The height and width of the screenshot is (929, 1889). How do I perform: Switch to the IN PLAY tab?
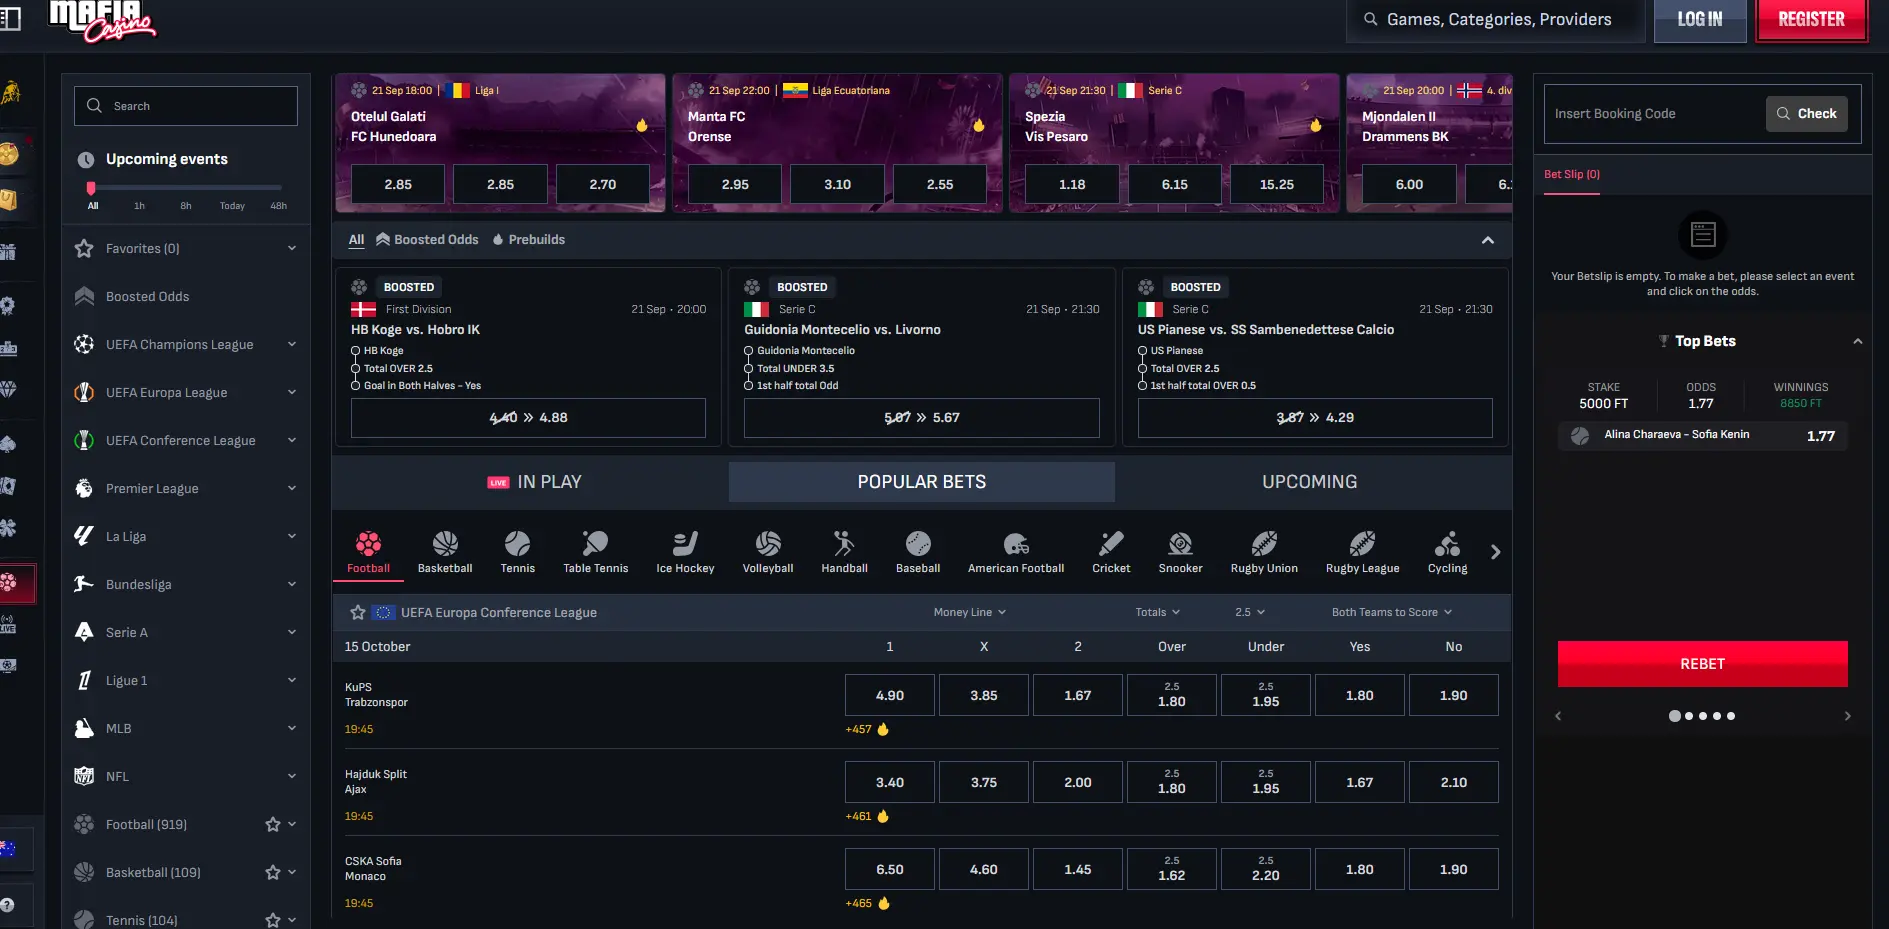534,482
